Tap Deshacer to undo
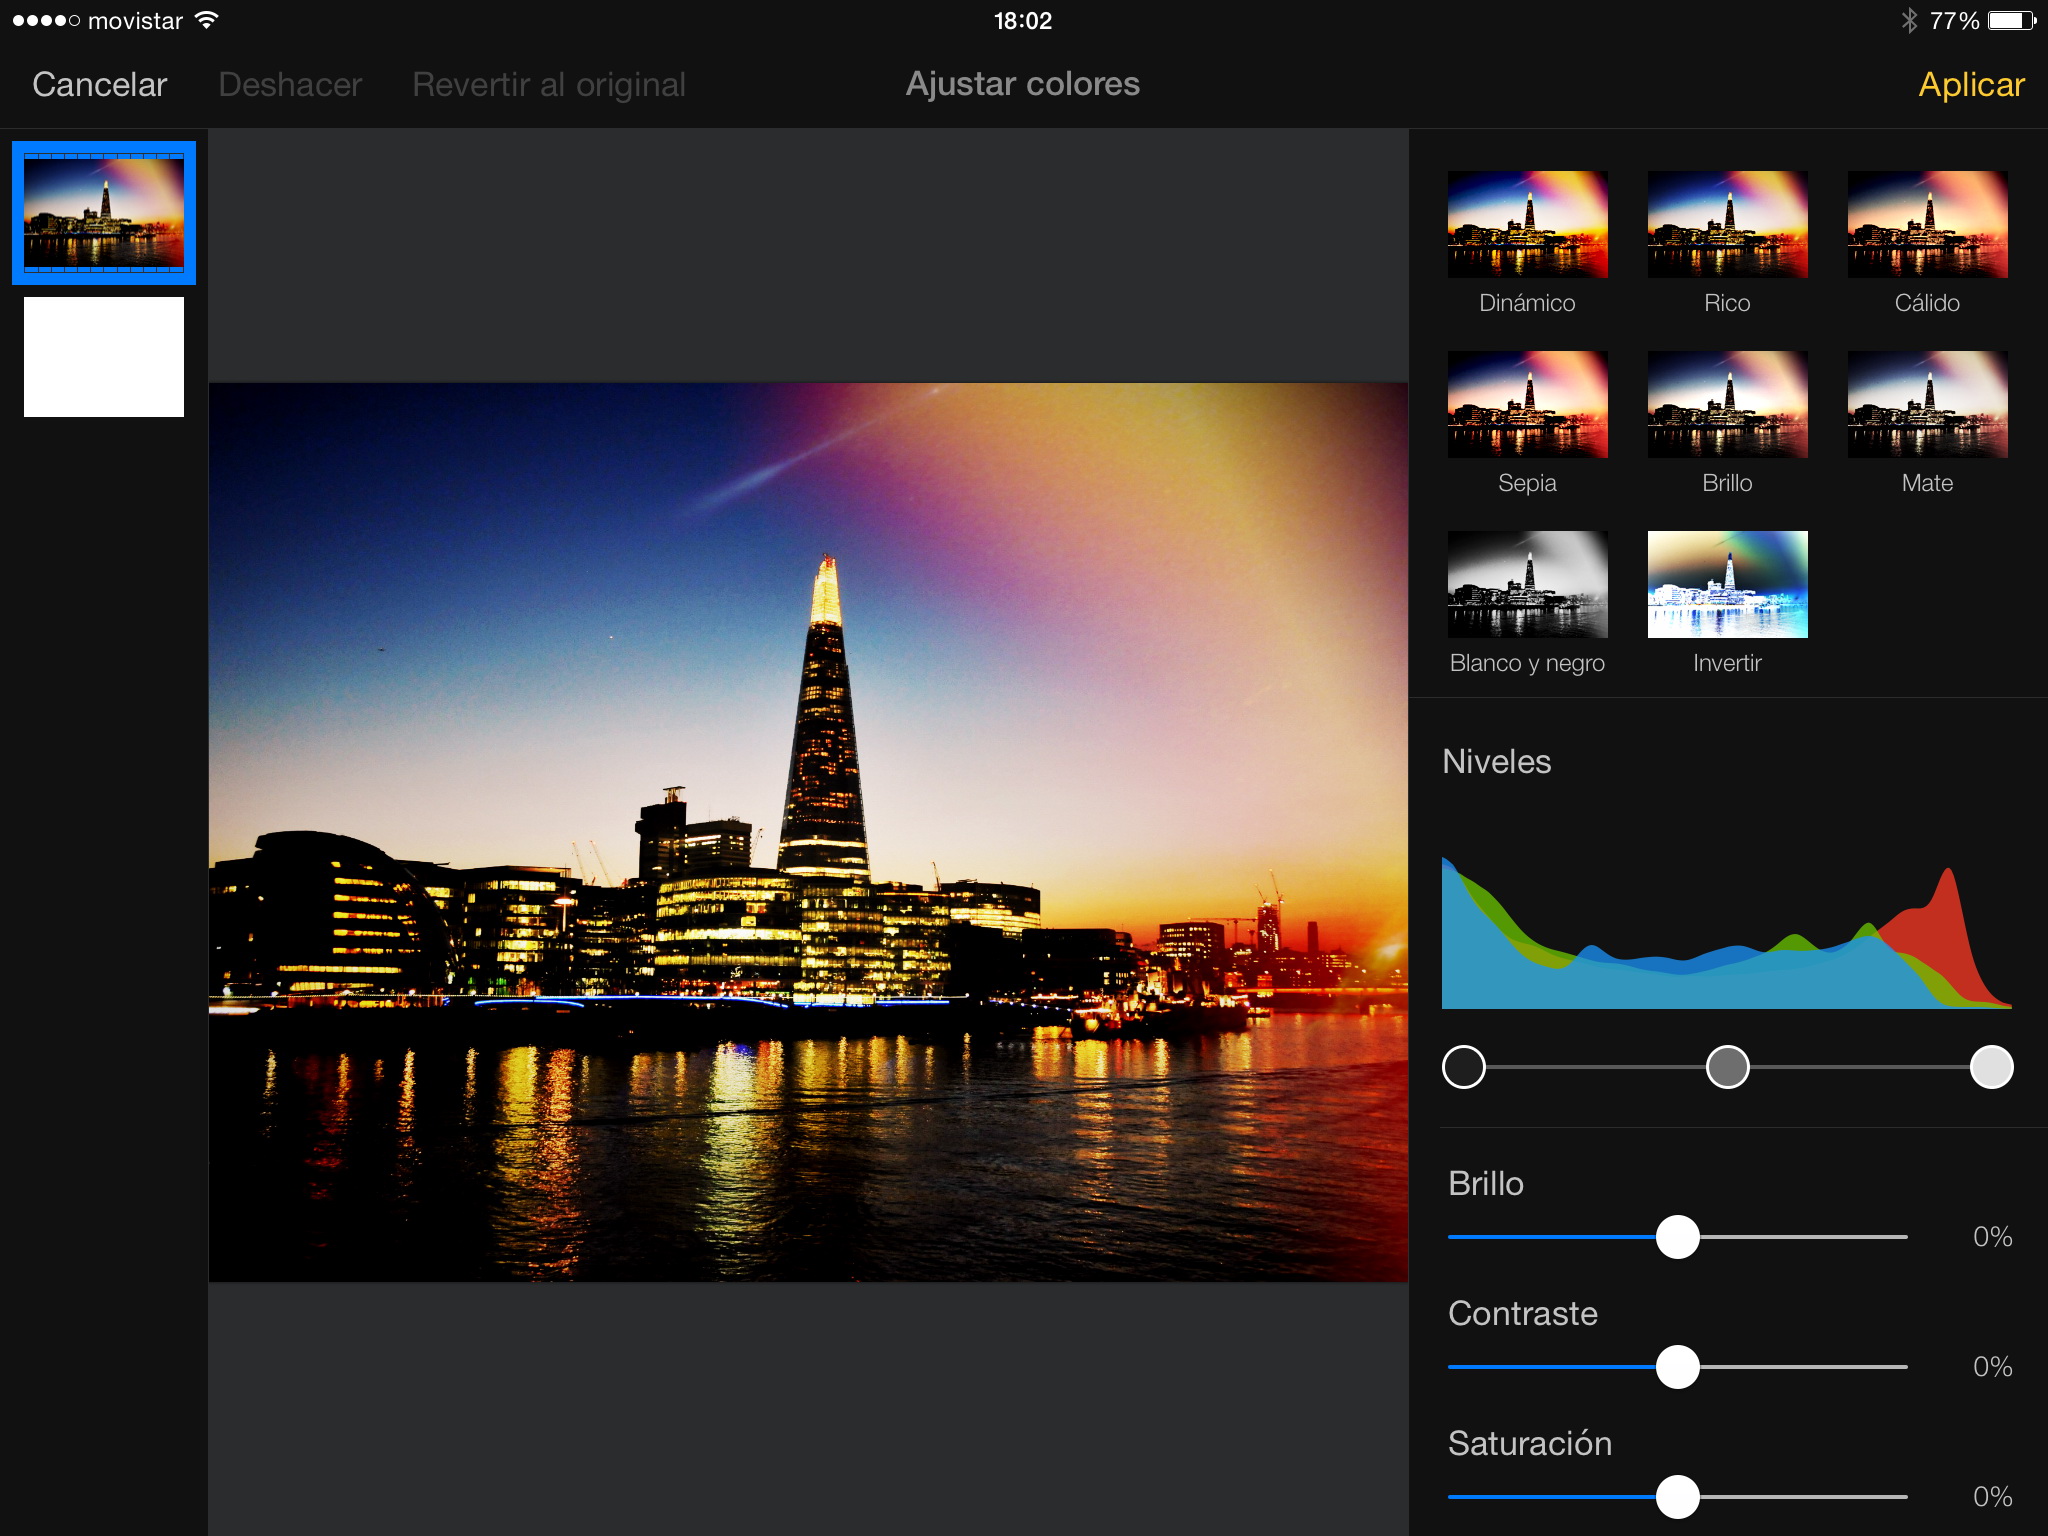This screenshot has height=1536, width=2048. tap(290, 85)
